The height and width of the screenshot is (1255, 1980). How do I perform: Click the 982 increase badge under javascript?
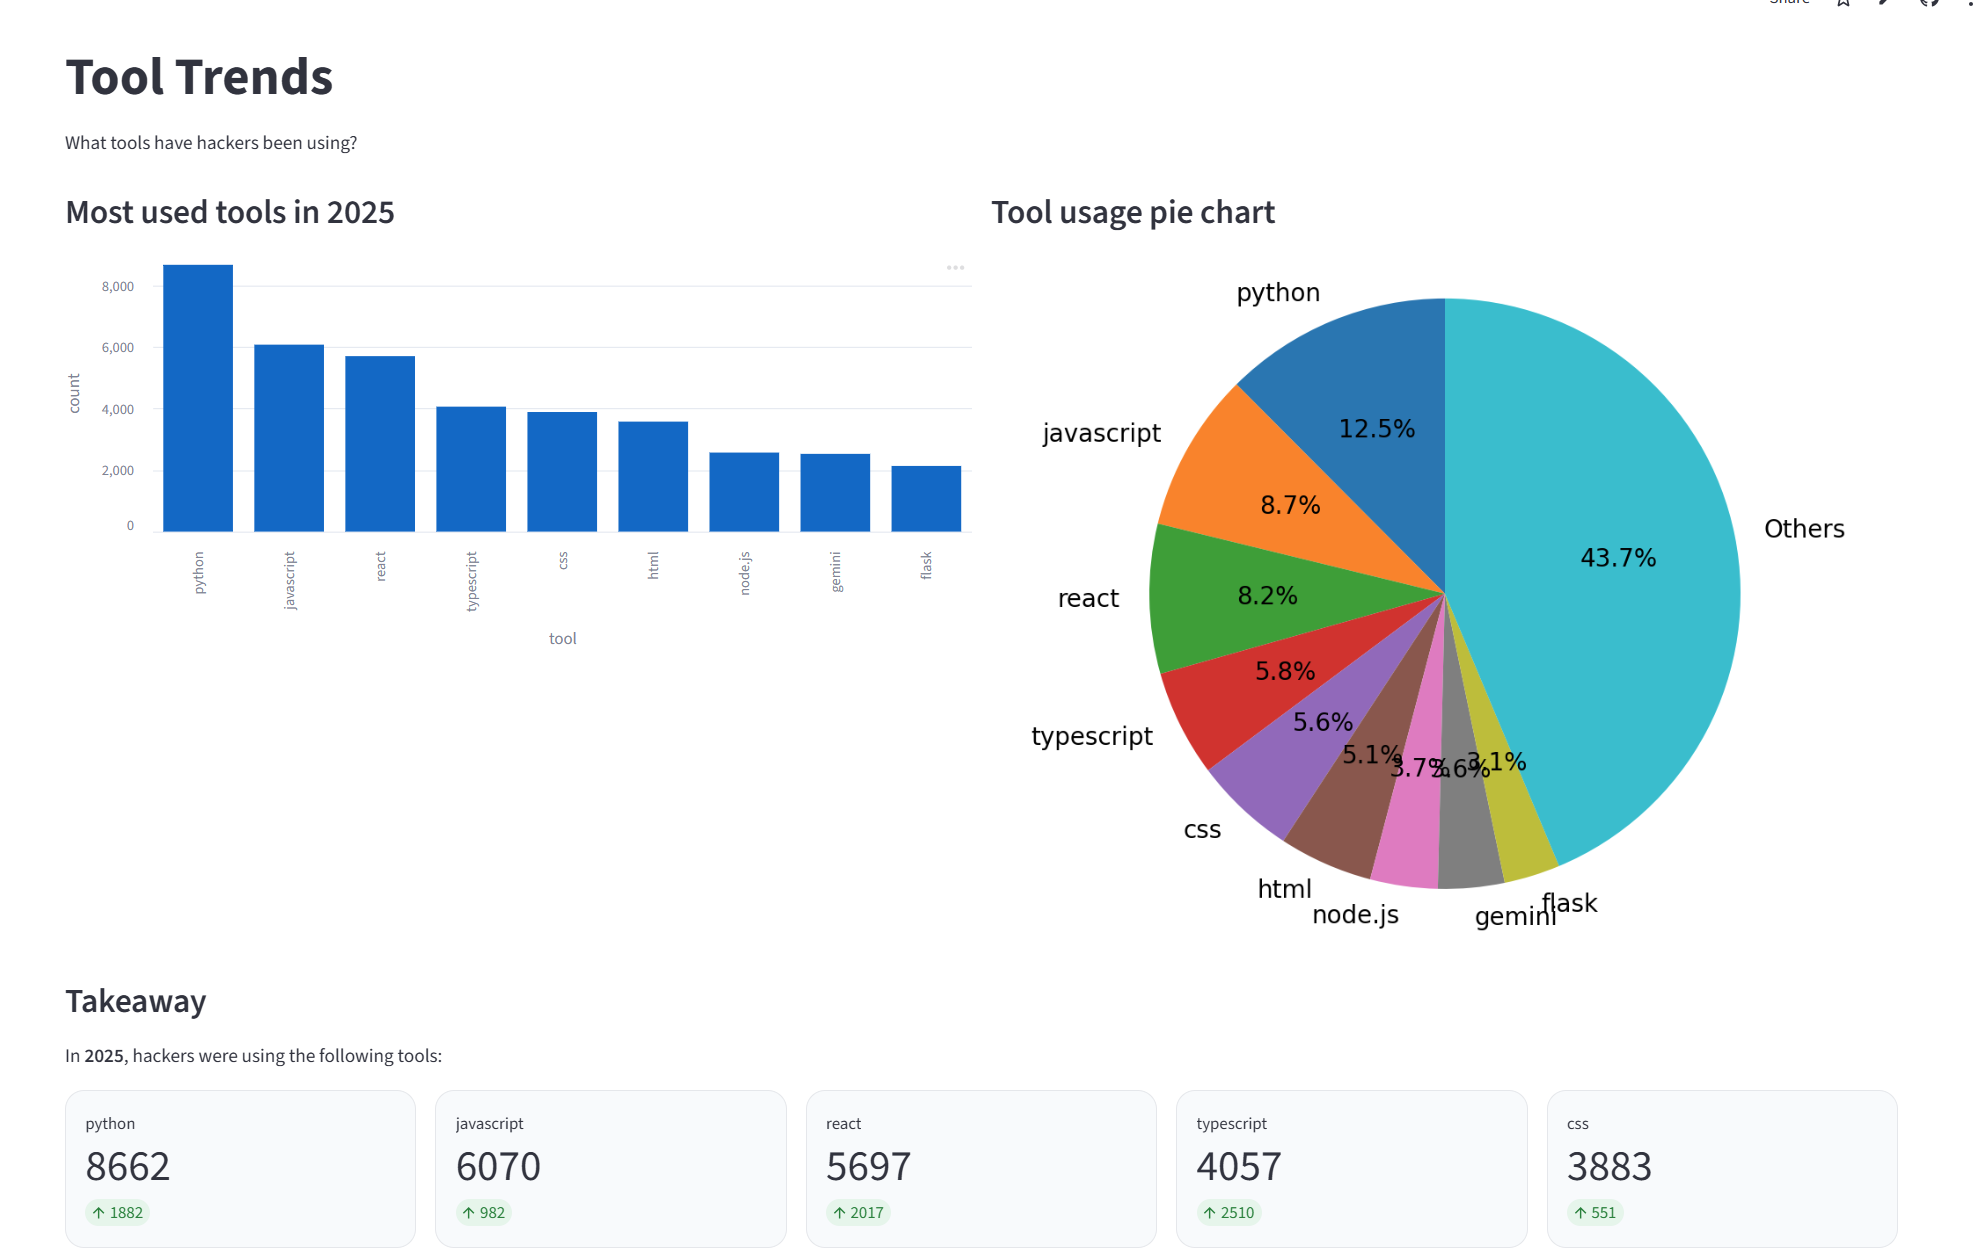tap(484, 1212)
